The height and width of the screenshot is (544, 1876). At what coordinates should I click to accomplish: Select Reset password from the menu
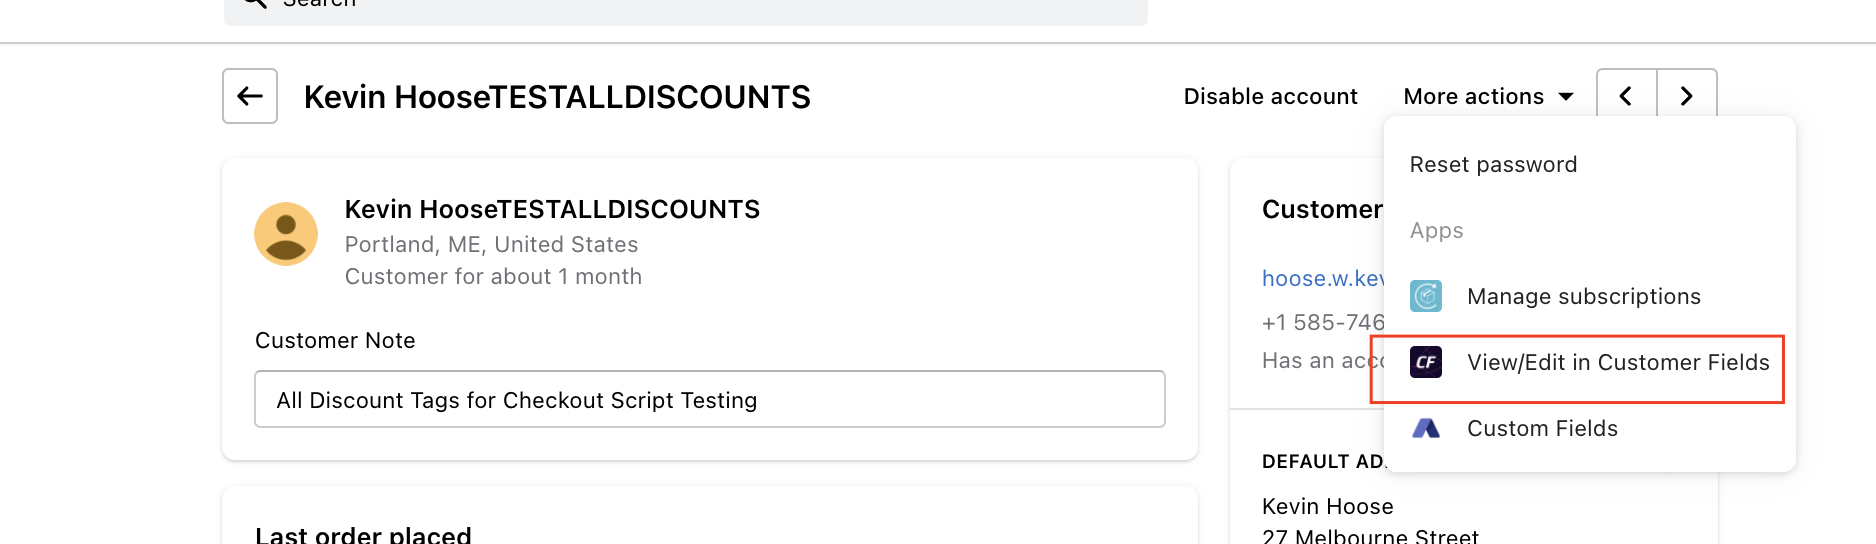[x=1493, y=164]
